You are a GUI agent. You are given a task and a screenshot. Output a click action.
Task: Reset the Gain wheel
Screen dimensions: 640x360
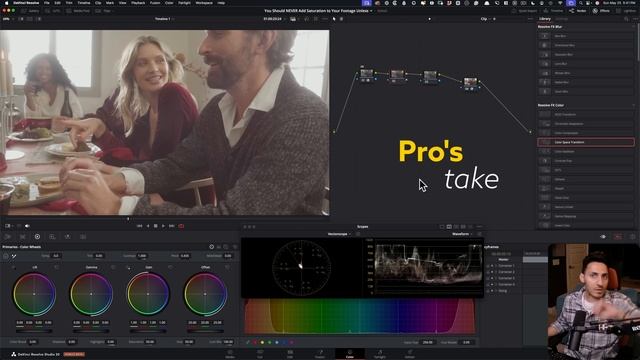[x=170, y=267]
